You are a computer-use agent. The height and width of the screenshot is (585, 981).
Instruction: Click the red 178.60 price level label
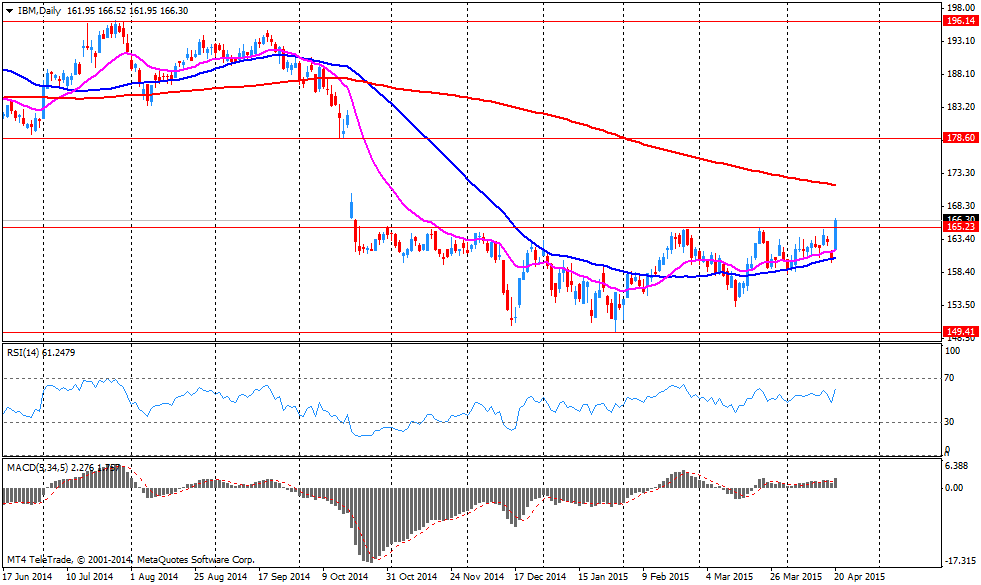(x=961, y=138)
